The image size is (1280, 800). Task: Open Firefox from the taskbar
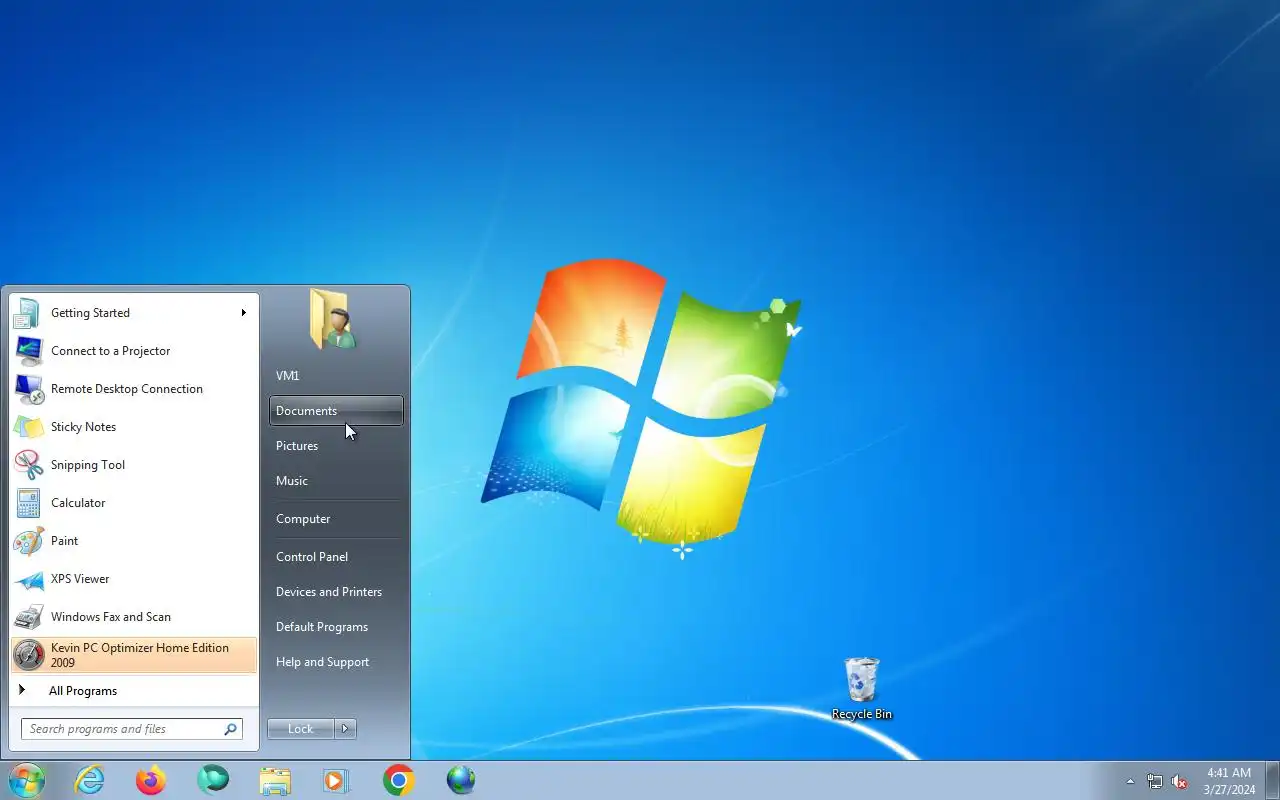pos(151,780)
